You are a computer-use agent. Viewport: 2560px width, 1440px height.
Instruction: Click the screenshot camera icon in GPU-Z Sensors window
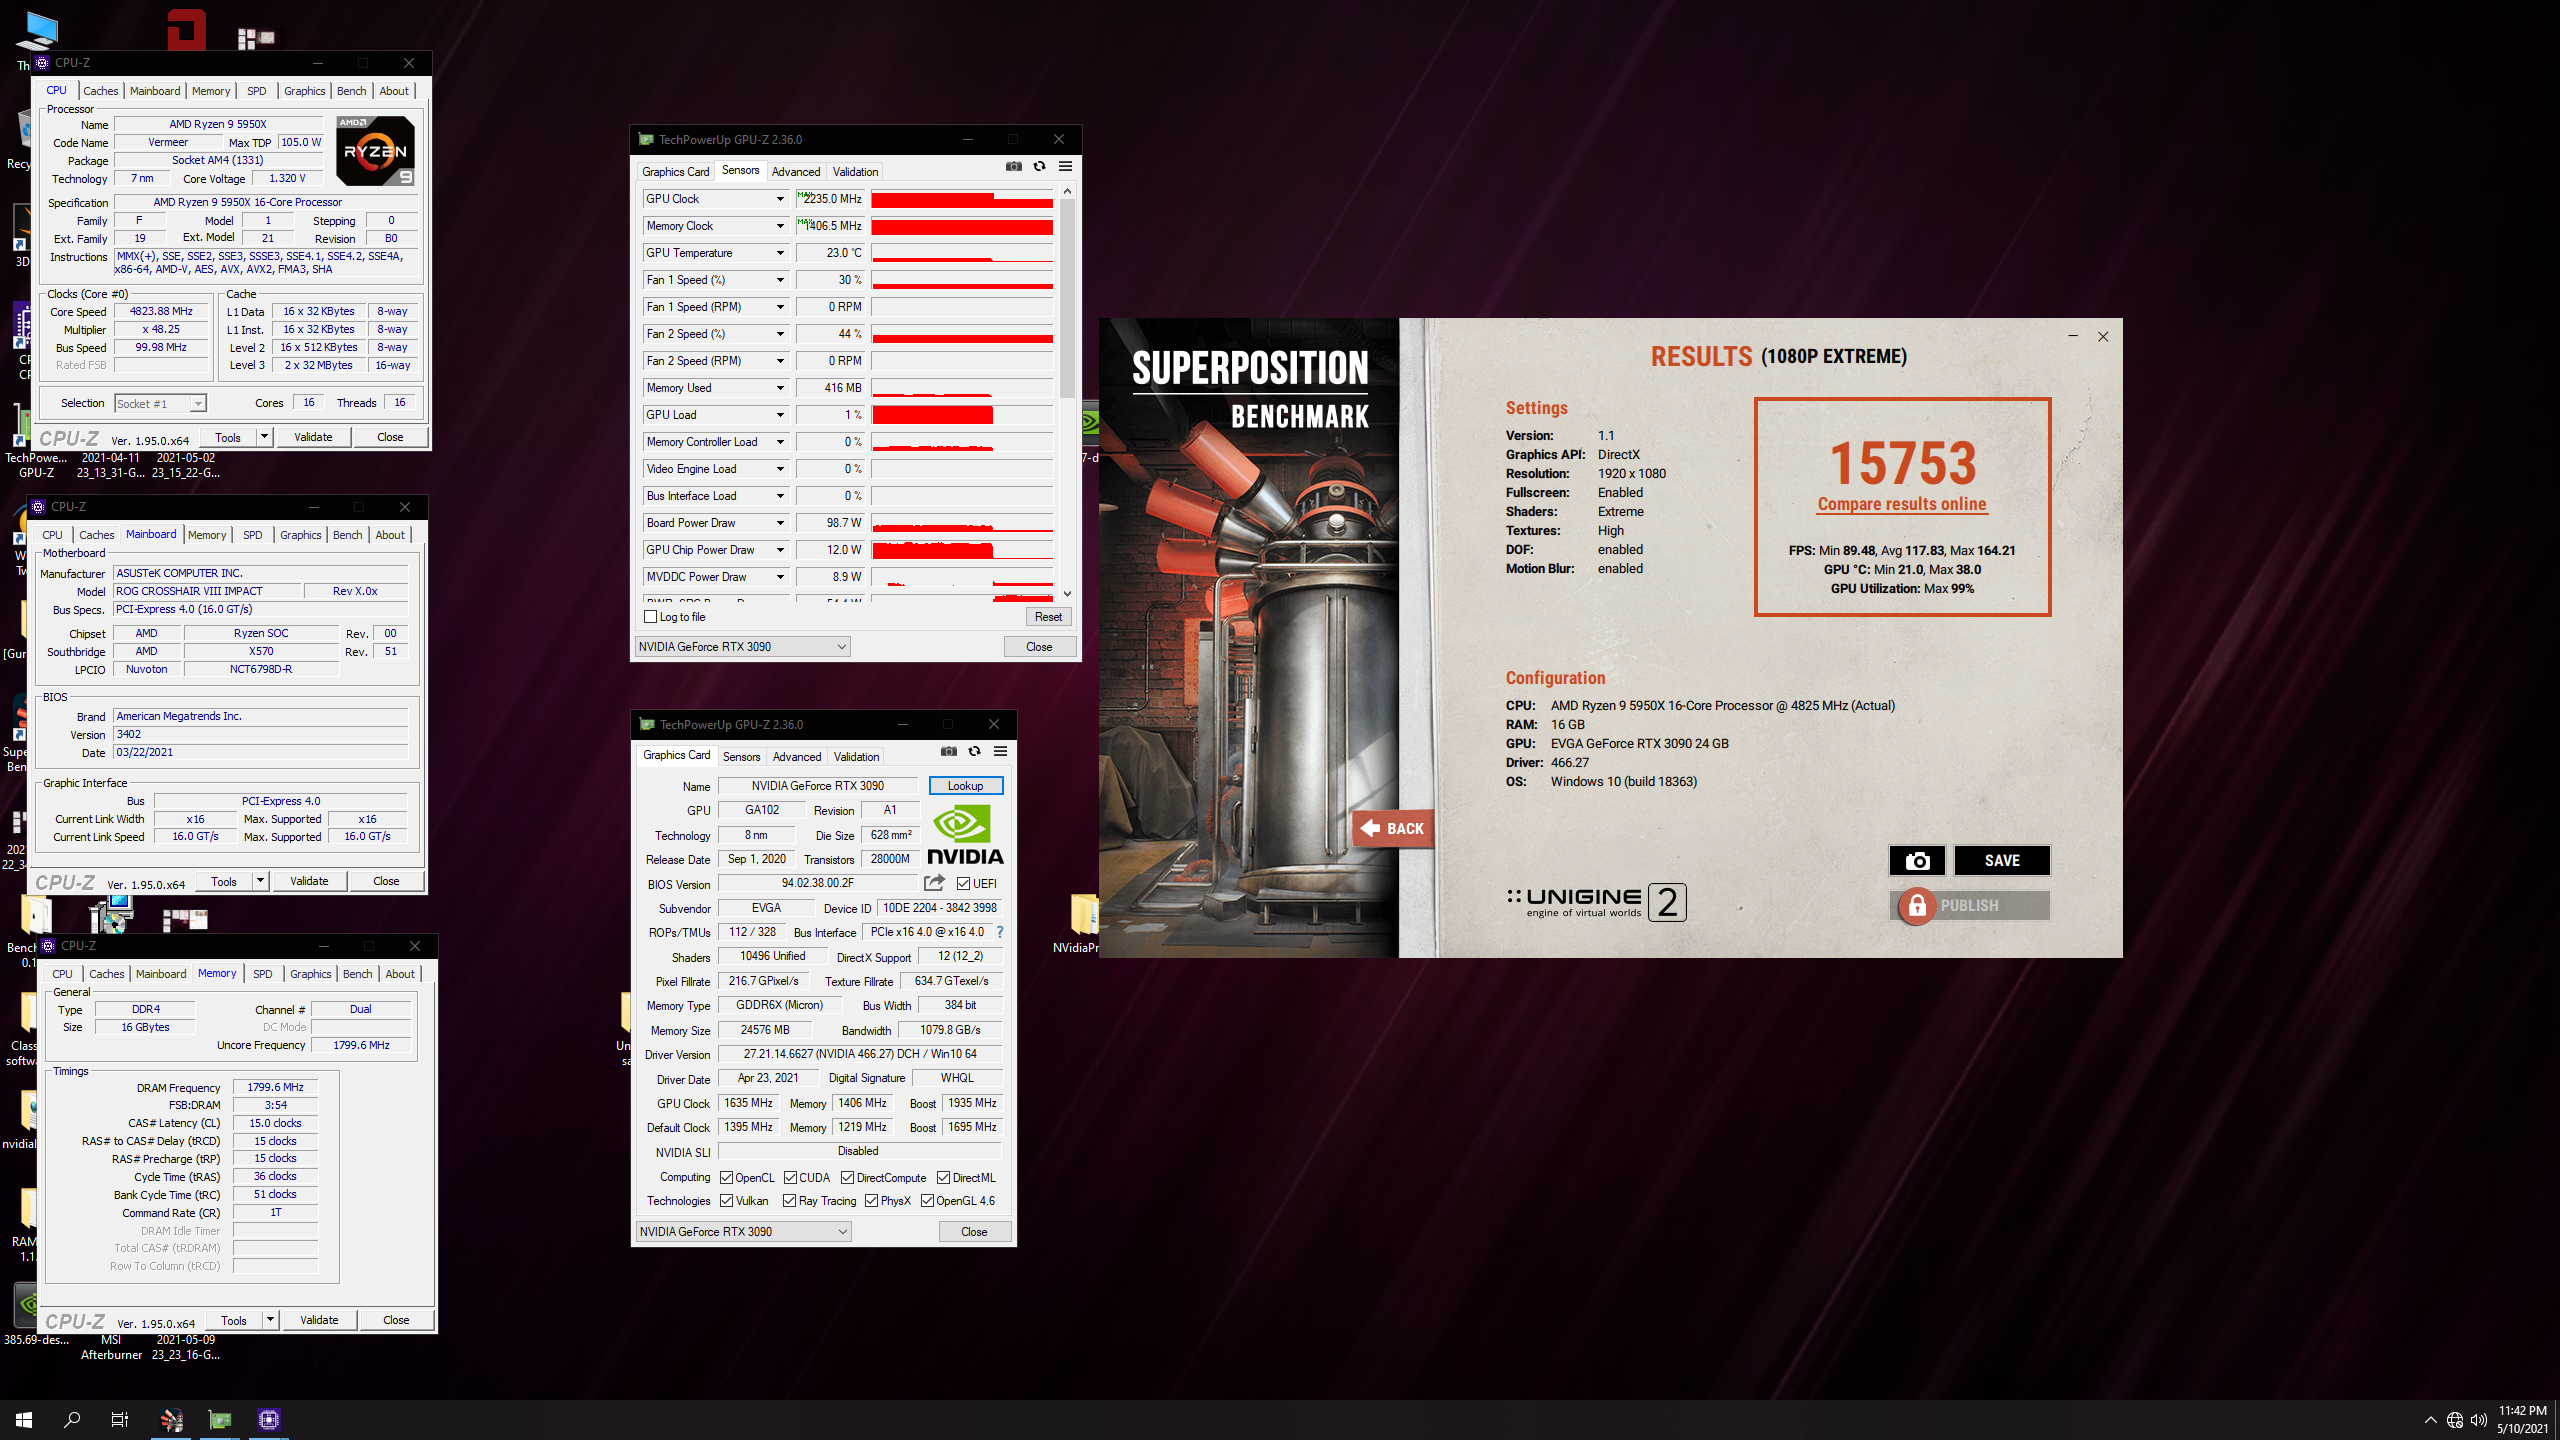click(x=1014, y=167)
